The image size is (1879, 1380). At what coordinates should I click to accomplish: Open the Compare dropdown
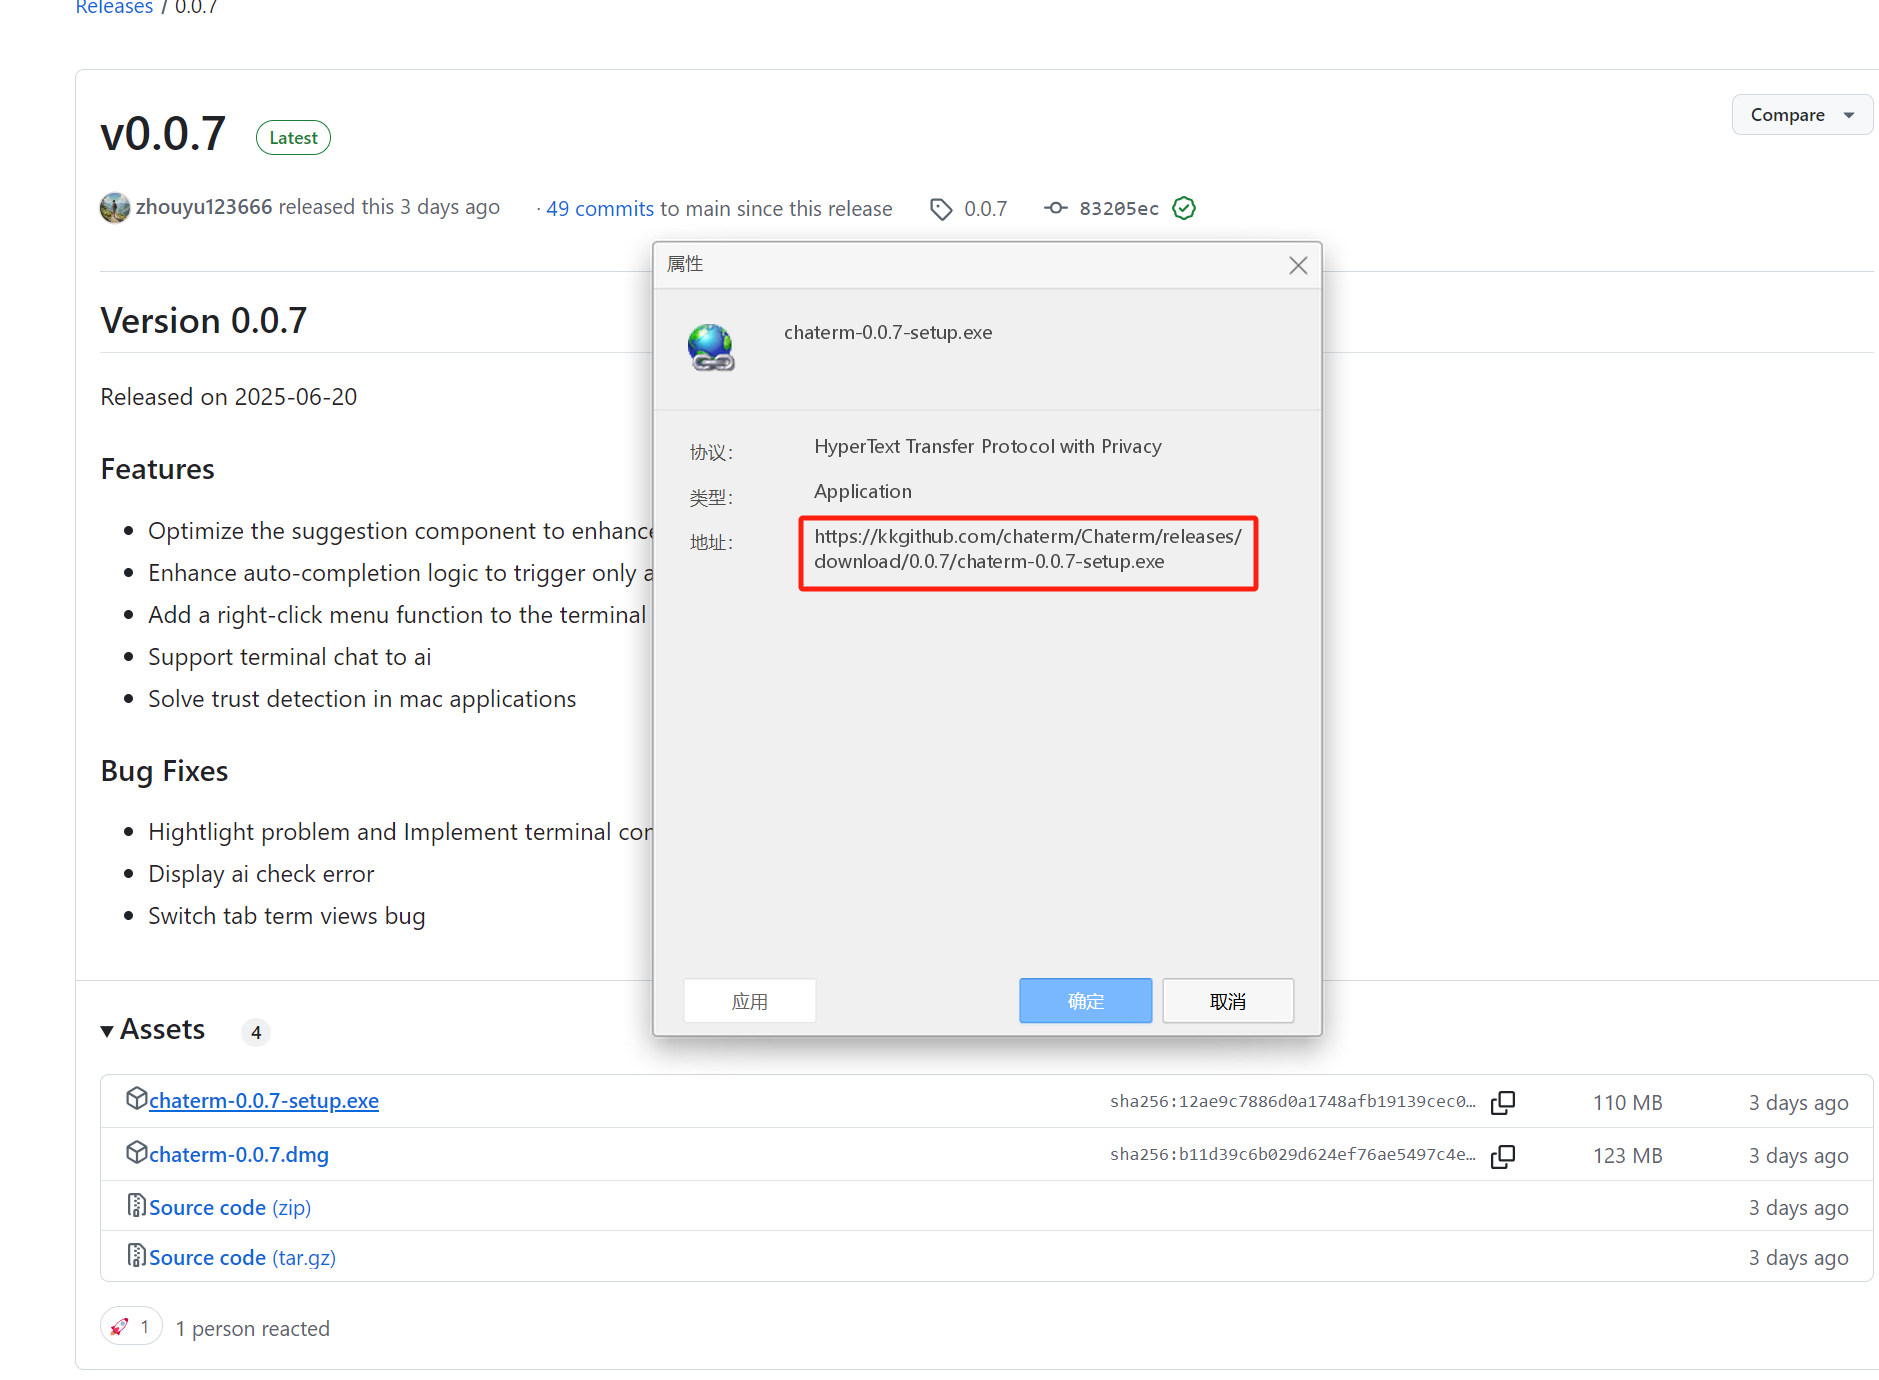point(1801,115)
